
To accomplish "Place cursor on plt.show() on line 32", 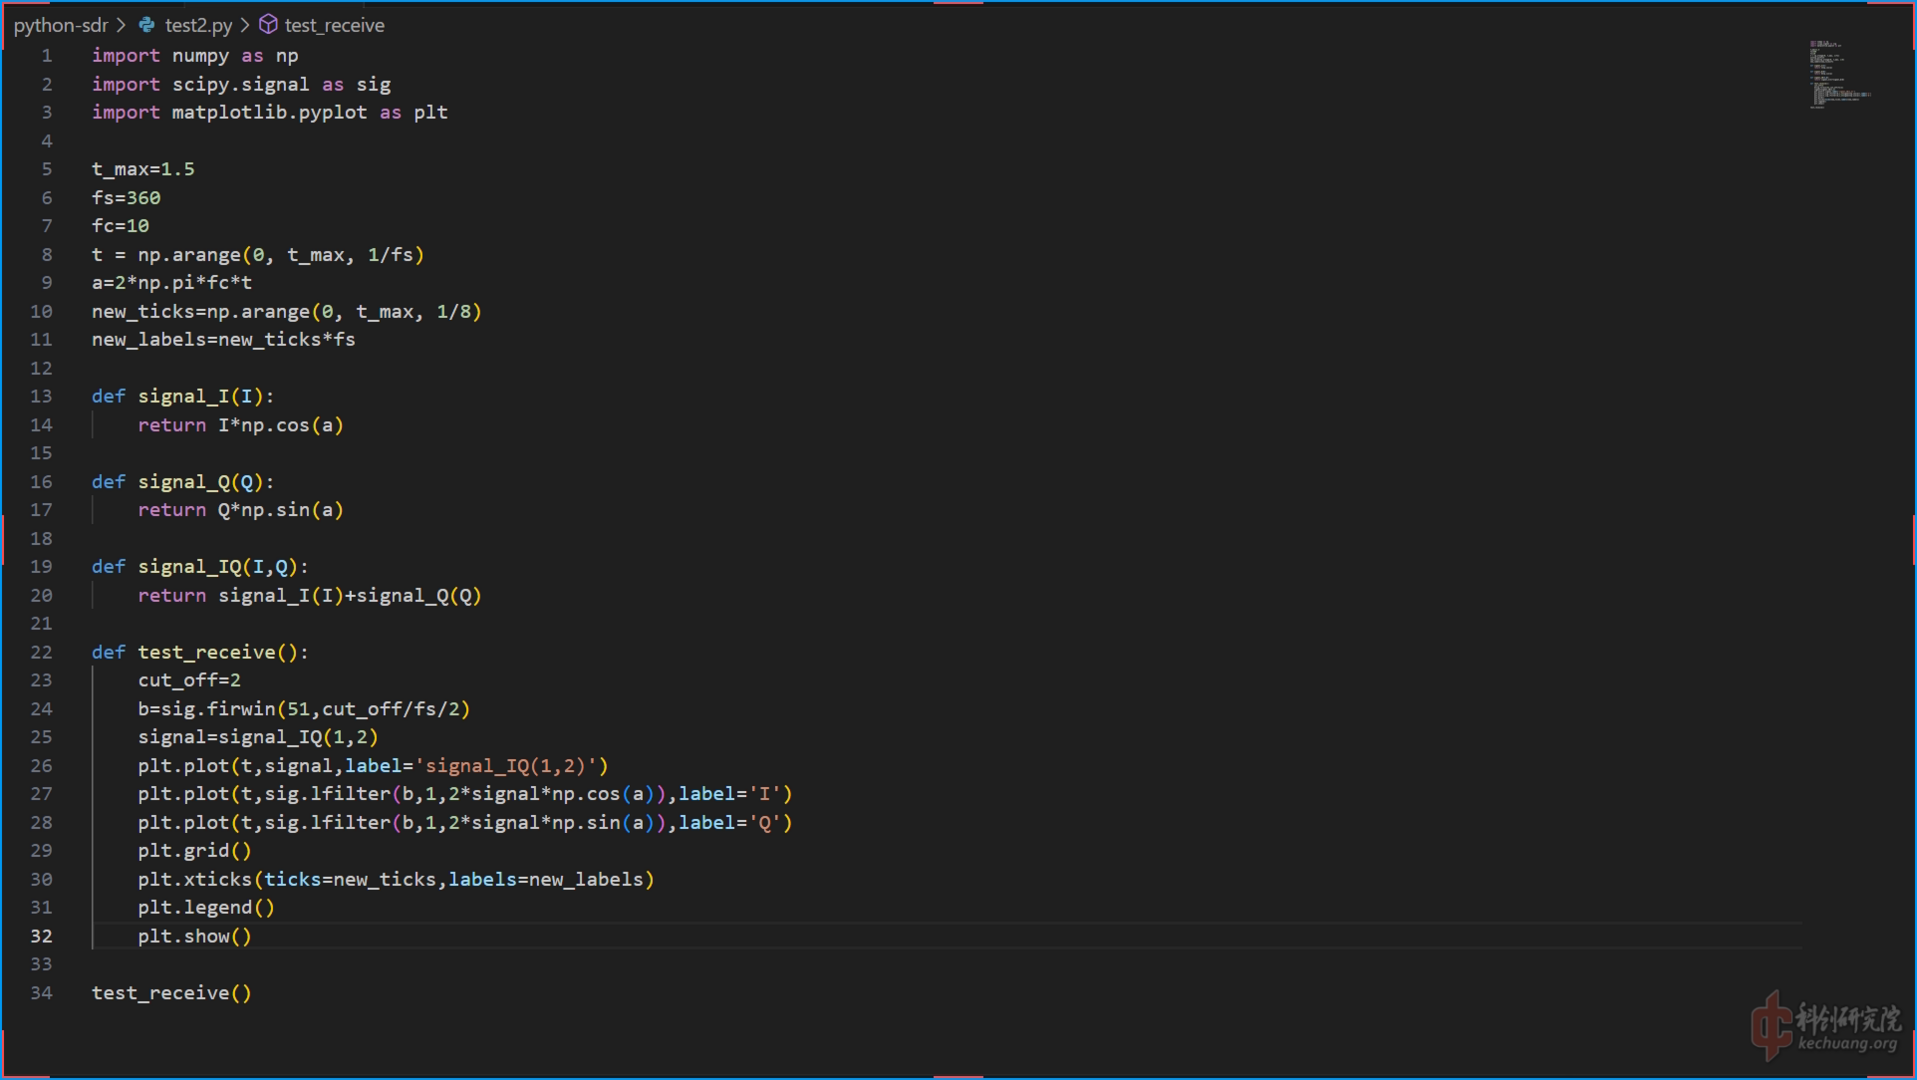I will click(194, 936).
